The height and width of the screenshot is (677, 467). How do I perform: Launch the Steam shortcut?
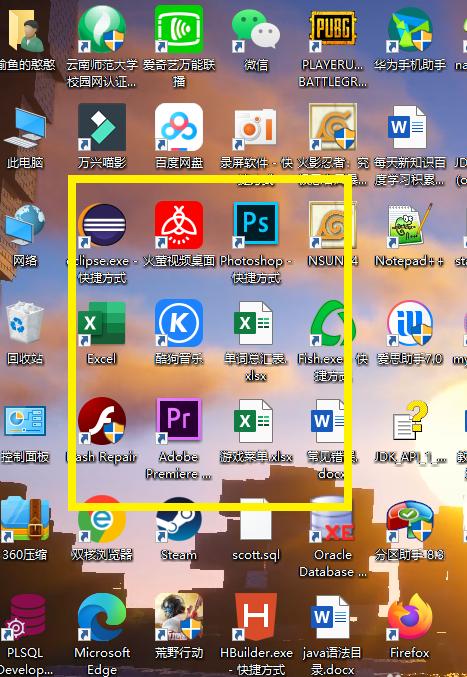179,519
